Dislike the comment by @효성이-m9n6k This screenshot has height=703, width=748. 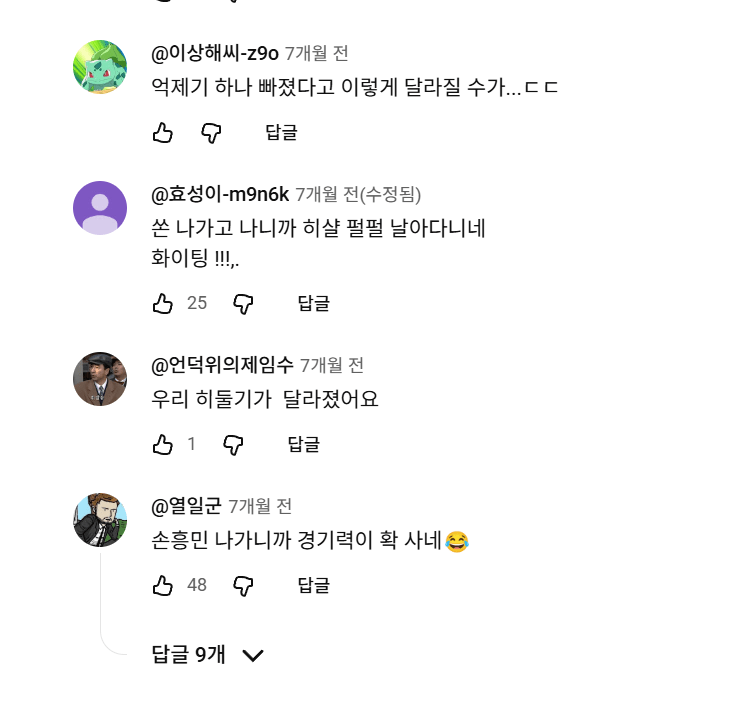243,303
